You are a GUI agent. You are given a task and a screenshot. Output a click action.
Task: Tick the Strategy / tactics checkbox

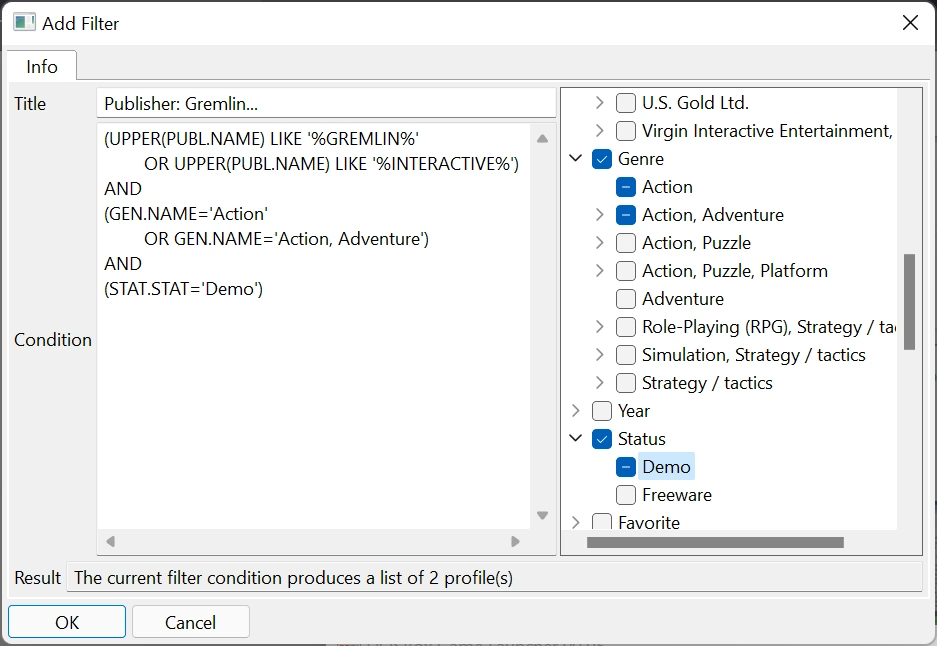626,383
